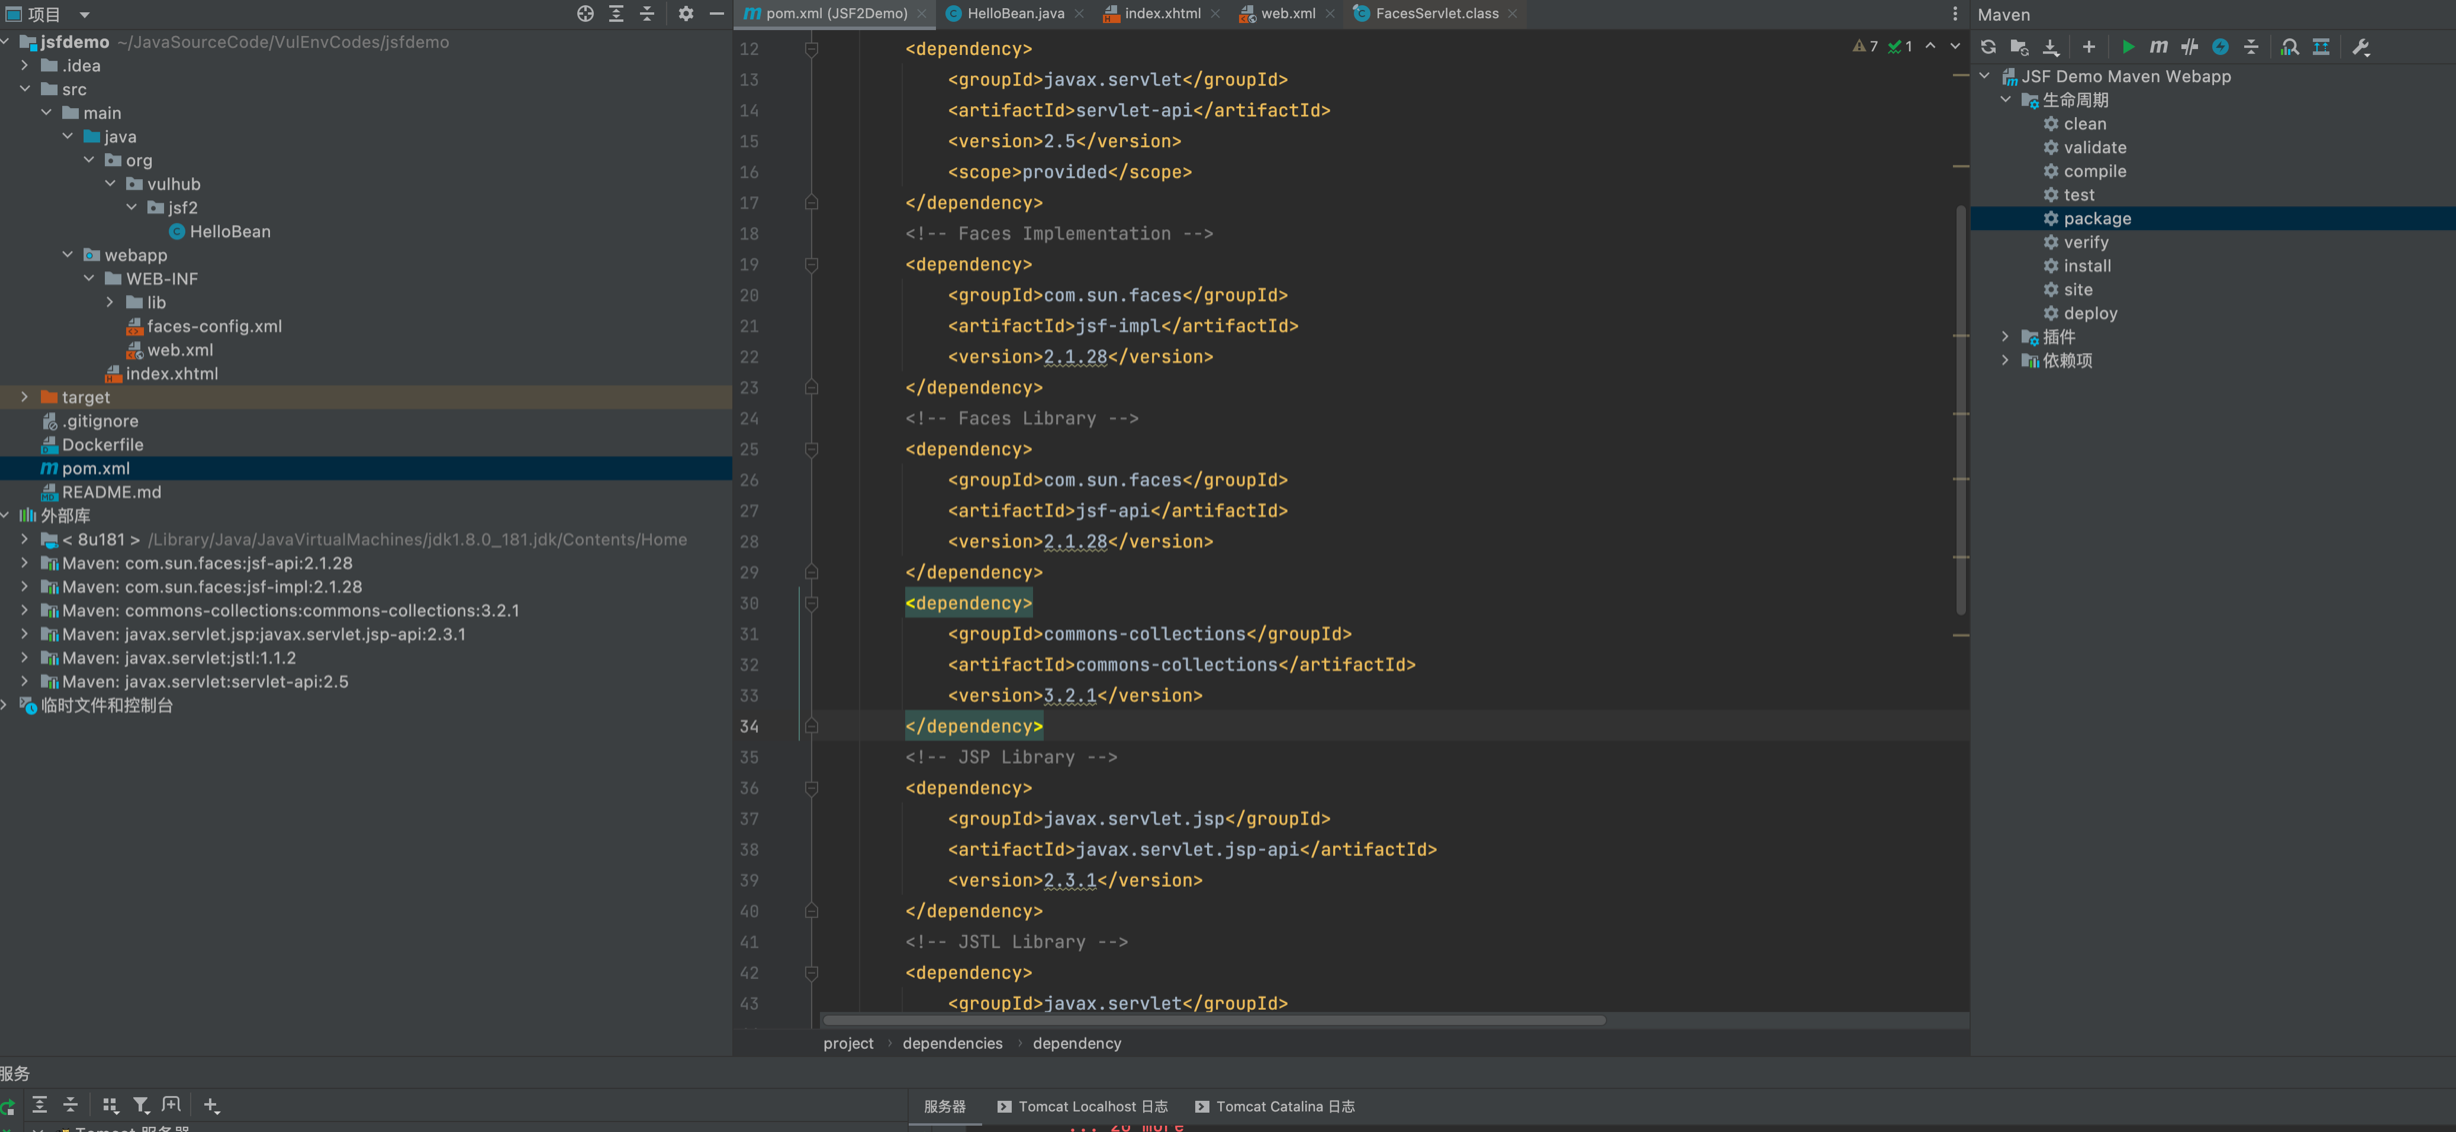Screen dimensions: 2456x1132
Task: Toggle Maven offline mode with lightning icon
Action: [2220, 47]
